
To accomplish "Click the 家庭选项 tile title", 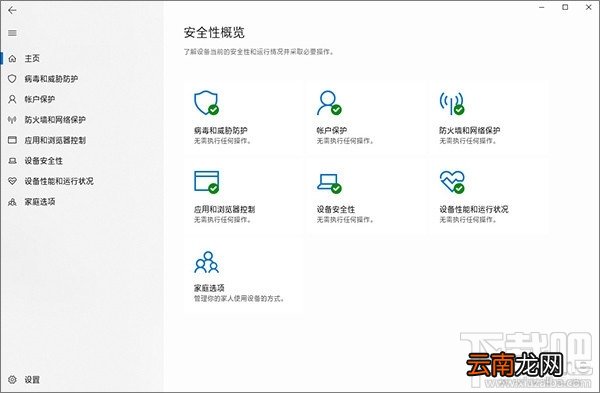I will [209, 288].
